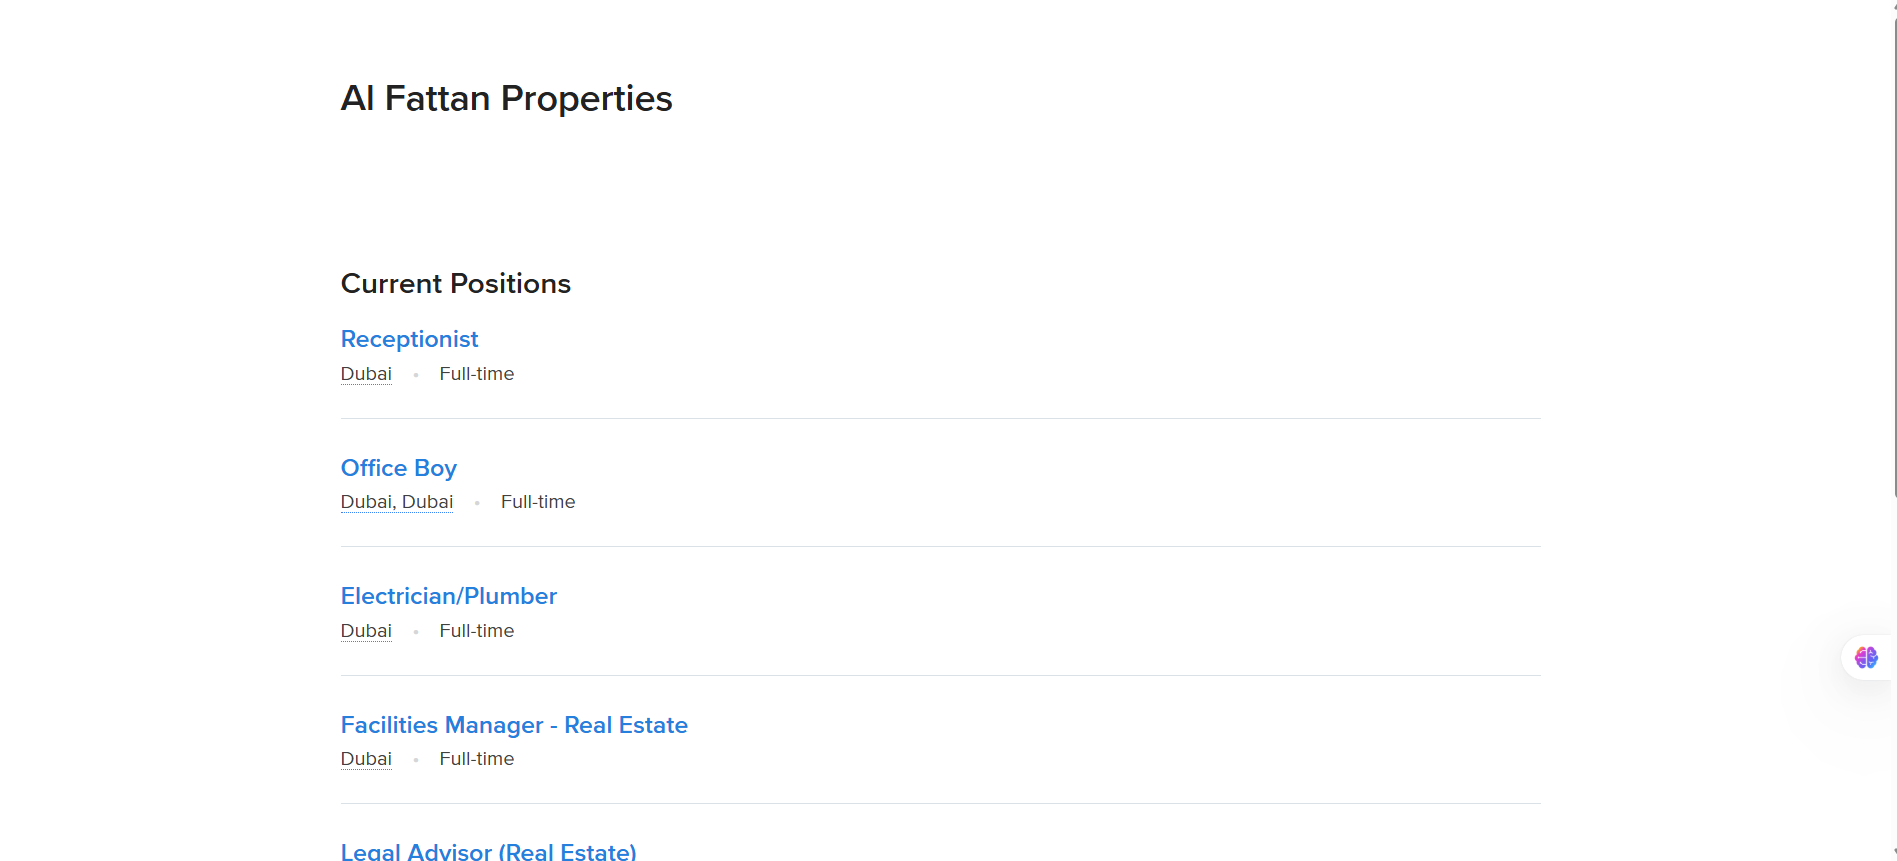Click the vertical scrollbar thumb
The width and height of the screenshot is (1897, 861).
pyautogui.click(x=1894, y=250)
